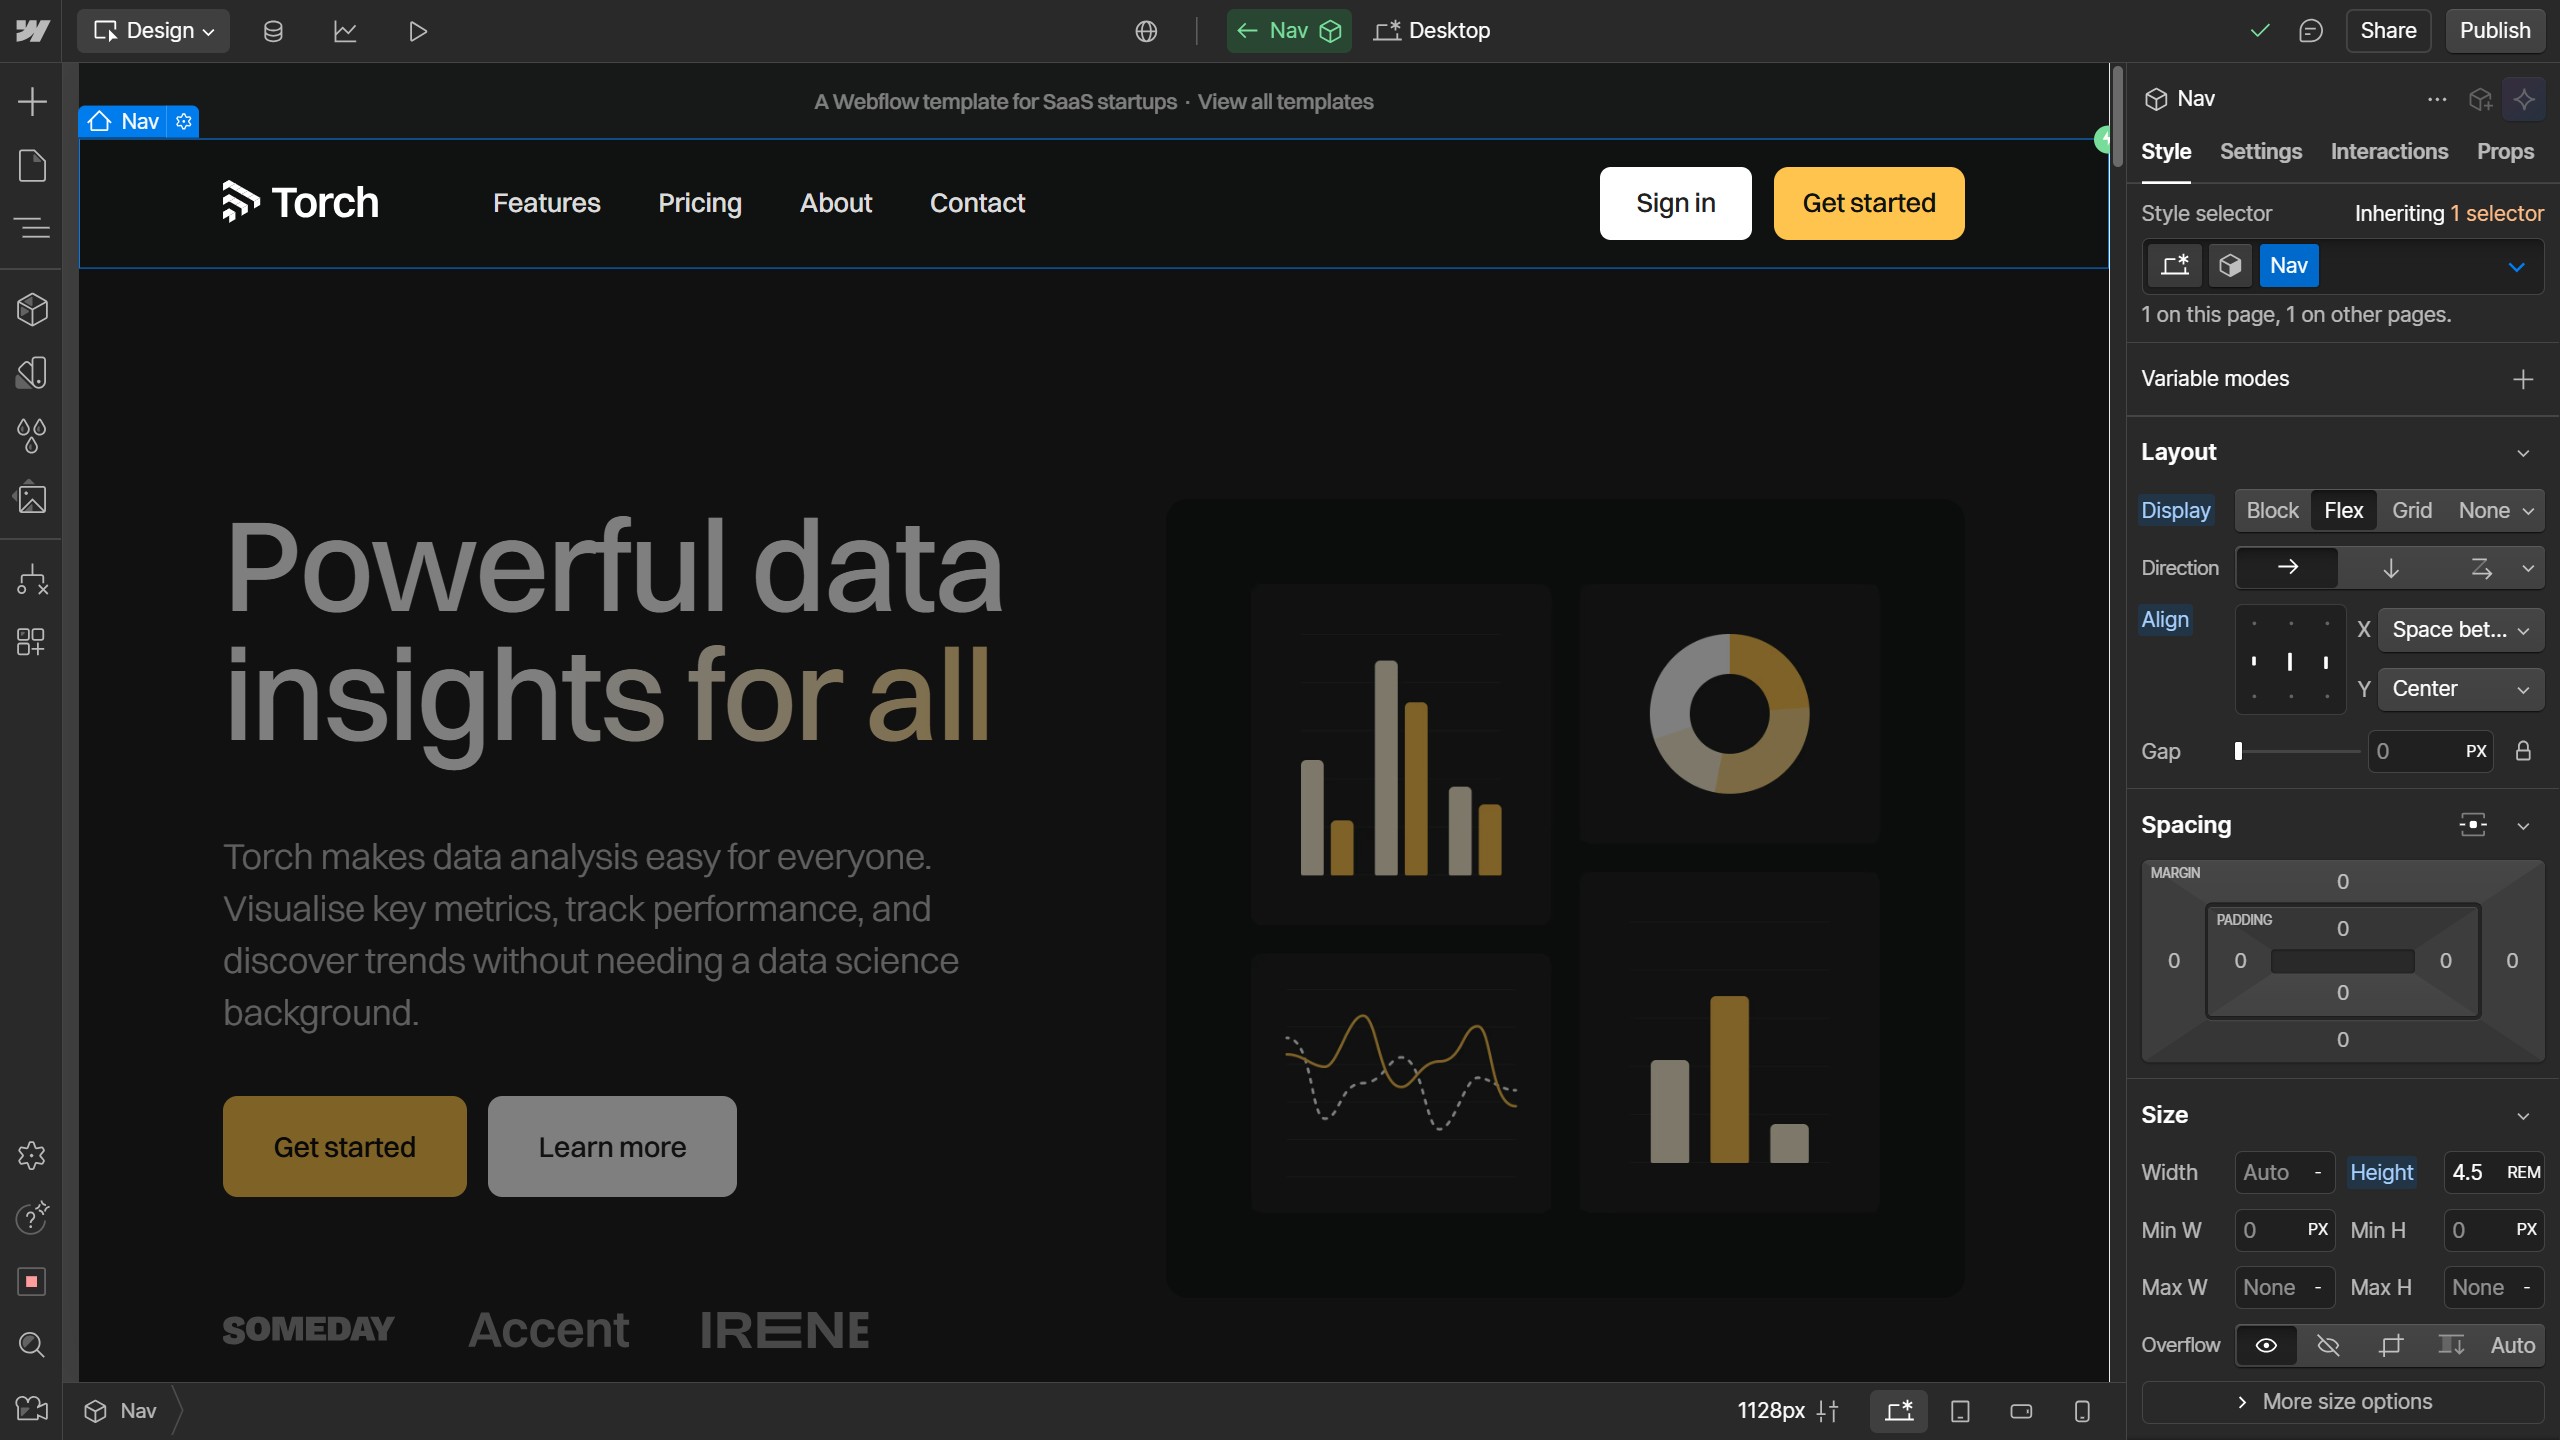This screenshot has height=1440, width=2560.
Task: Set overflow to visible eye
Action: pos(2266,1345)
